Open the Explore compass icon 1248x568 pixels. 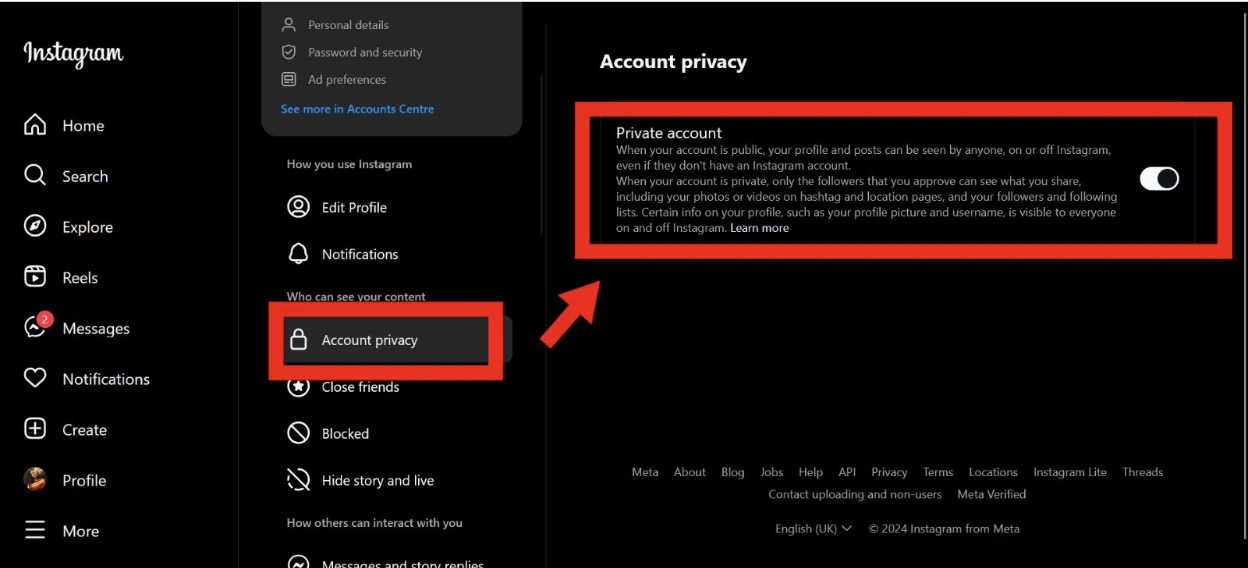35,227
